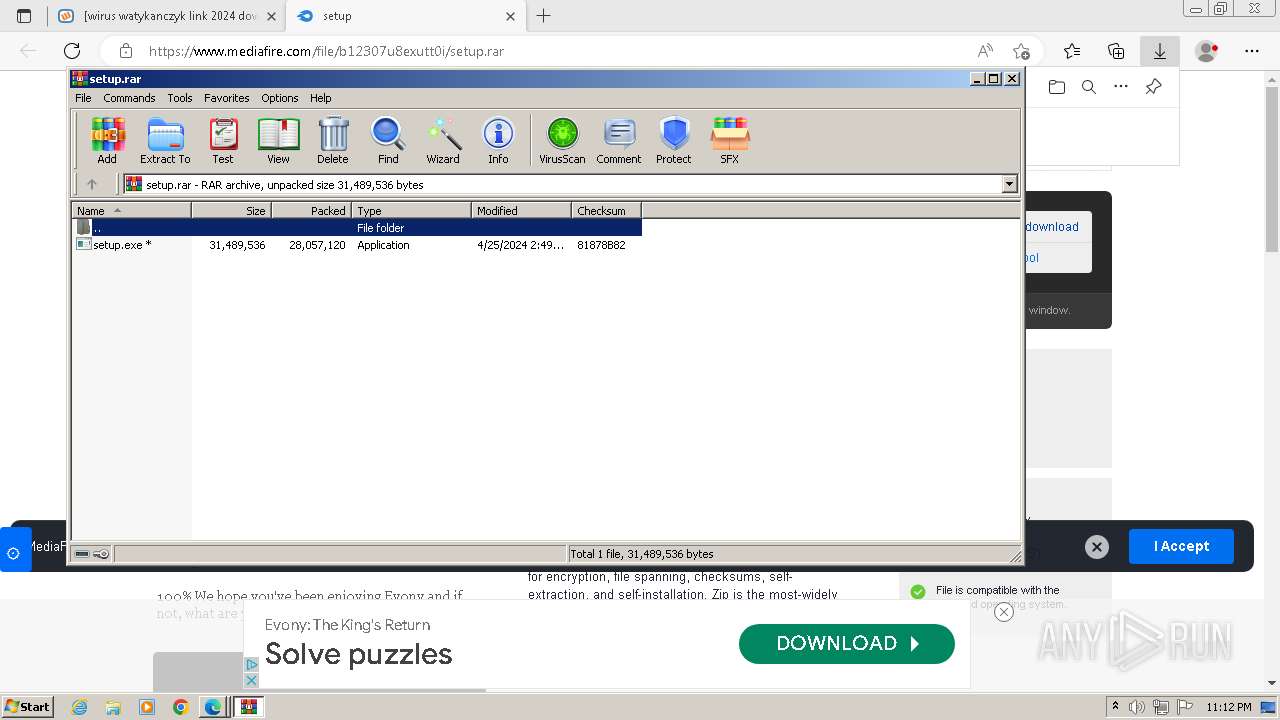This screenshot has height=720, width=1280.
Task: Open browser Collections icon
Action: pyautogui.click(x=1116, y=51)
